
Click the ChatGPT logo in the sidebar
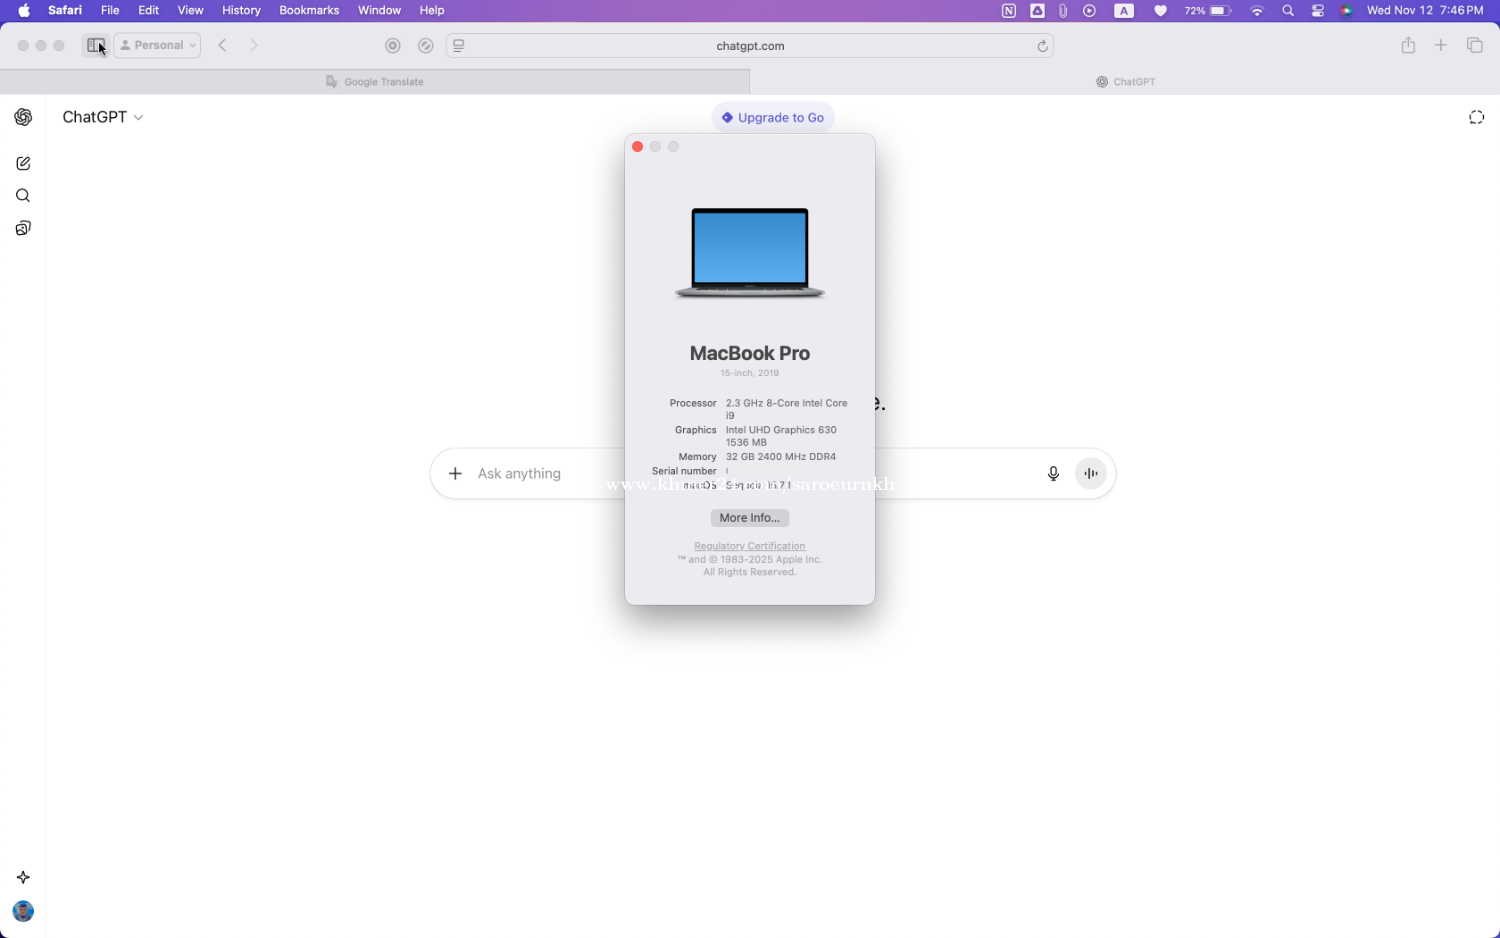[23, 117]
